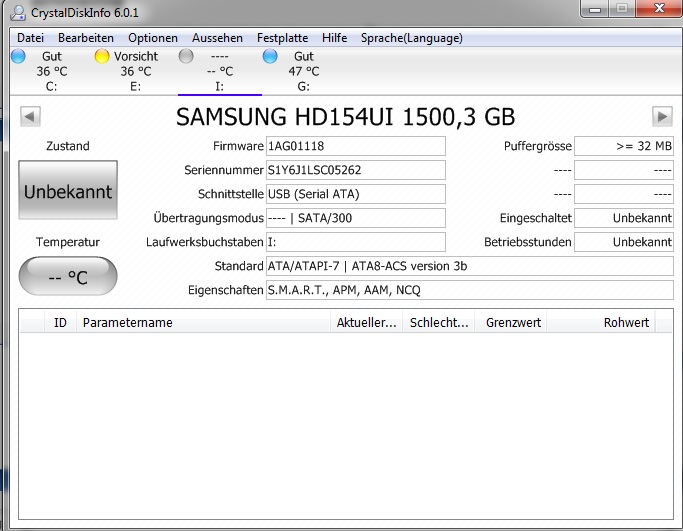Switch to drive I: tab

220,71
